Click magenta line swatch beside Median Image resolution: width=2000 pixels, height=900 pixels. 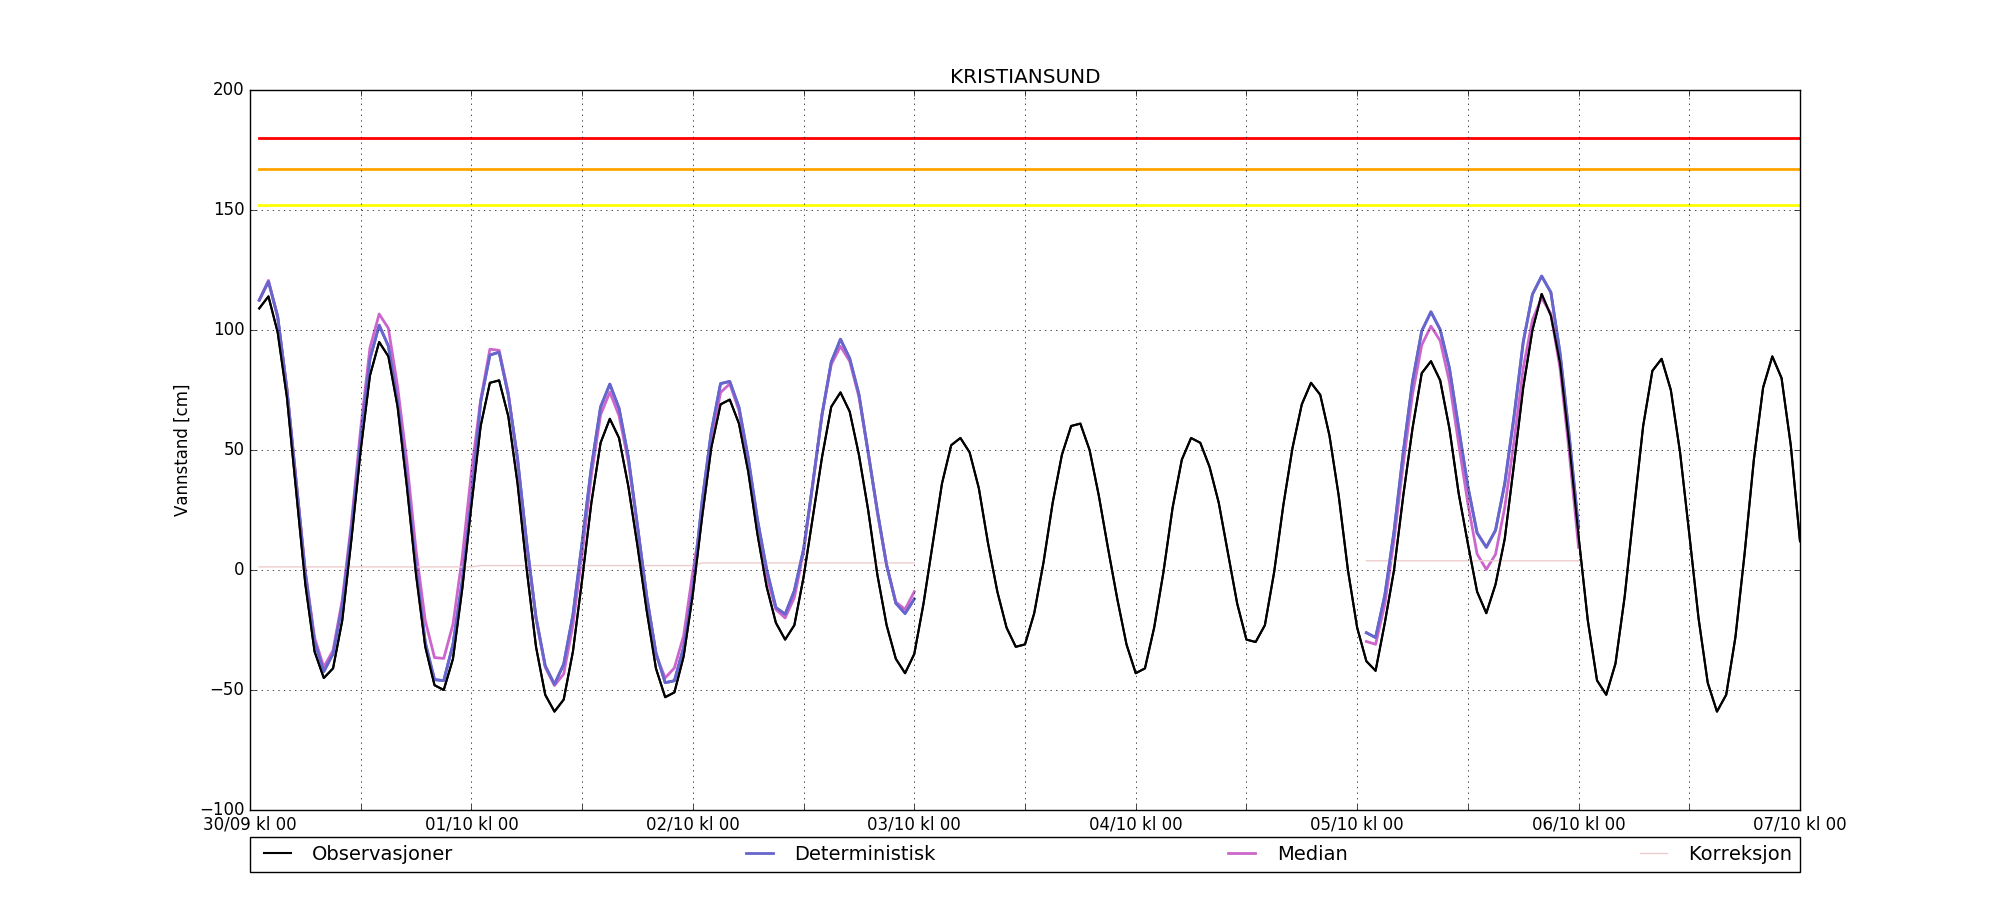[x=1242, y=854]
